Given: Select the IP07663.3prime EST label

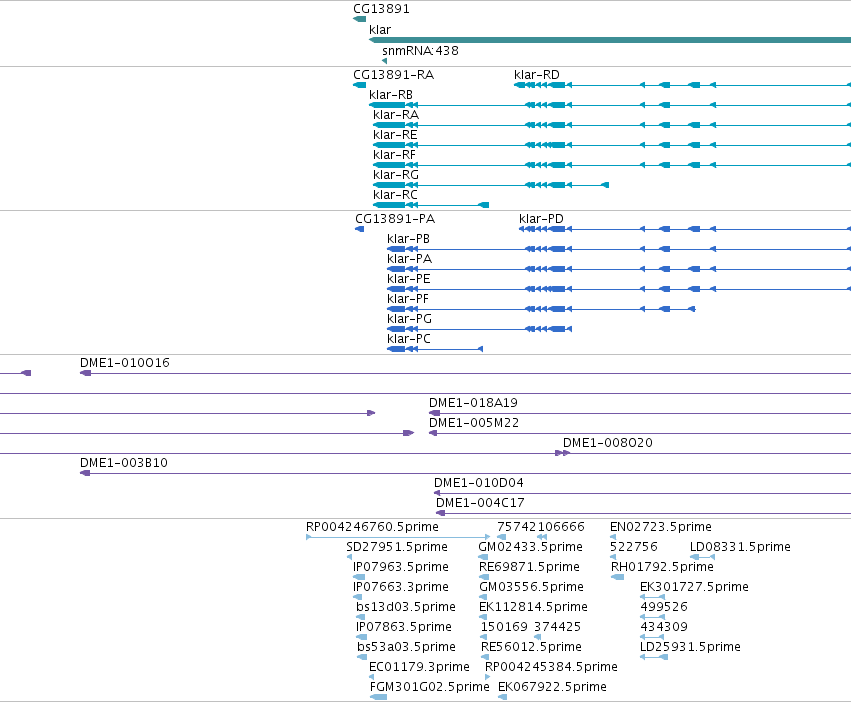Looking at the screenshot, I should (401, 587).
